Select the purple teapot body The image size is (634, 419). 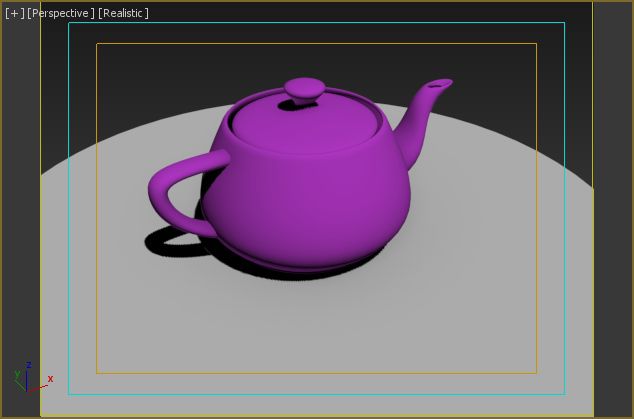click(x=306, y=198)
